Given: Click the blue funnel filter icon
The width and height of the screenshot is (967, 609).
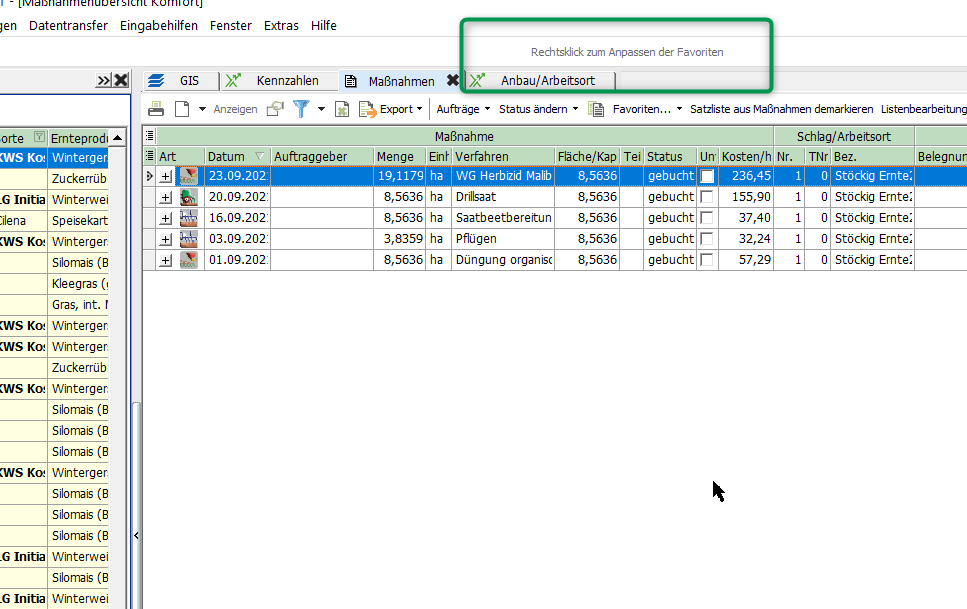Looking at the screenshot, I should [300, 109].
